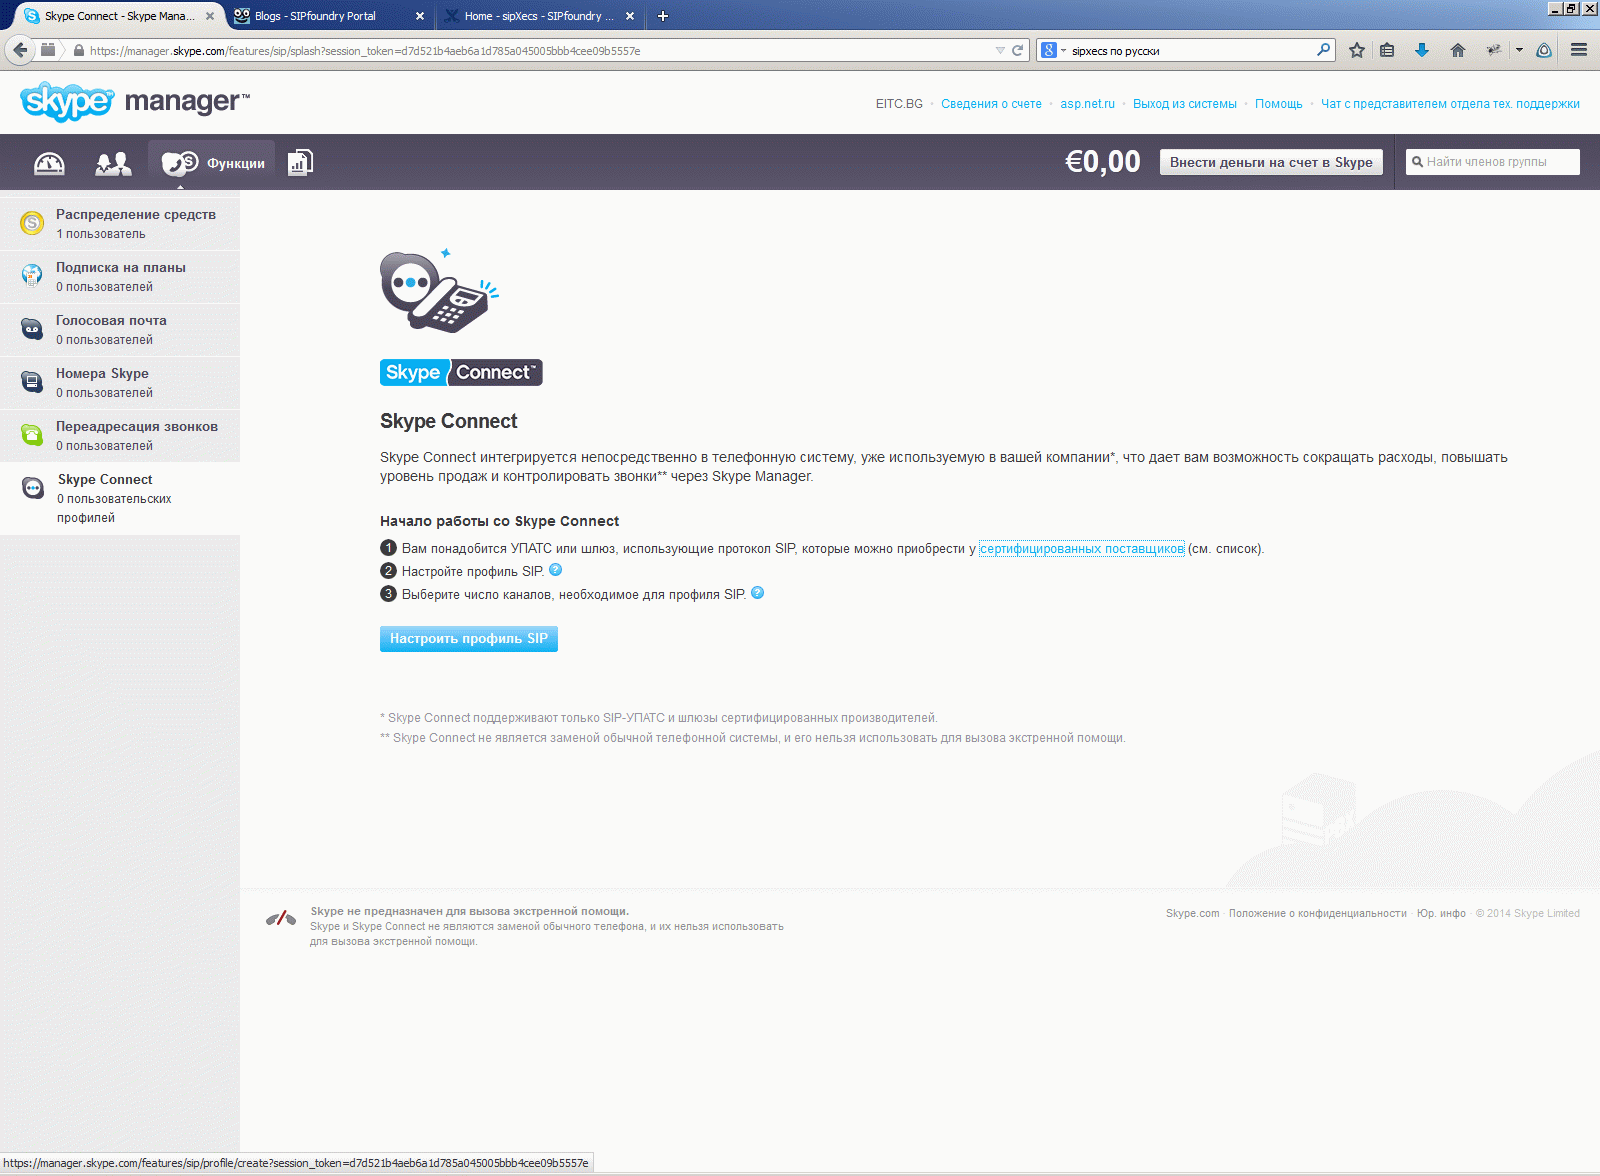Switch to Blogs - SIPfoundry Portal tab

(x=327, y=16)
